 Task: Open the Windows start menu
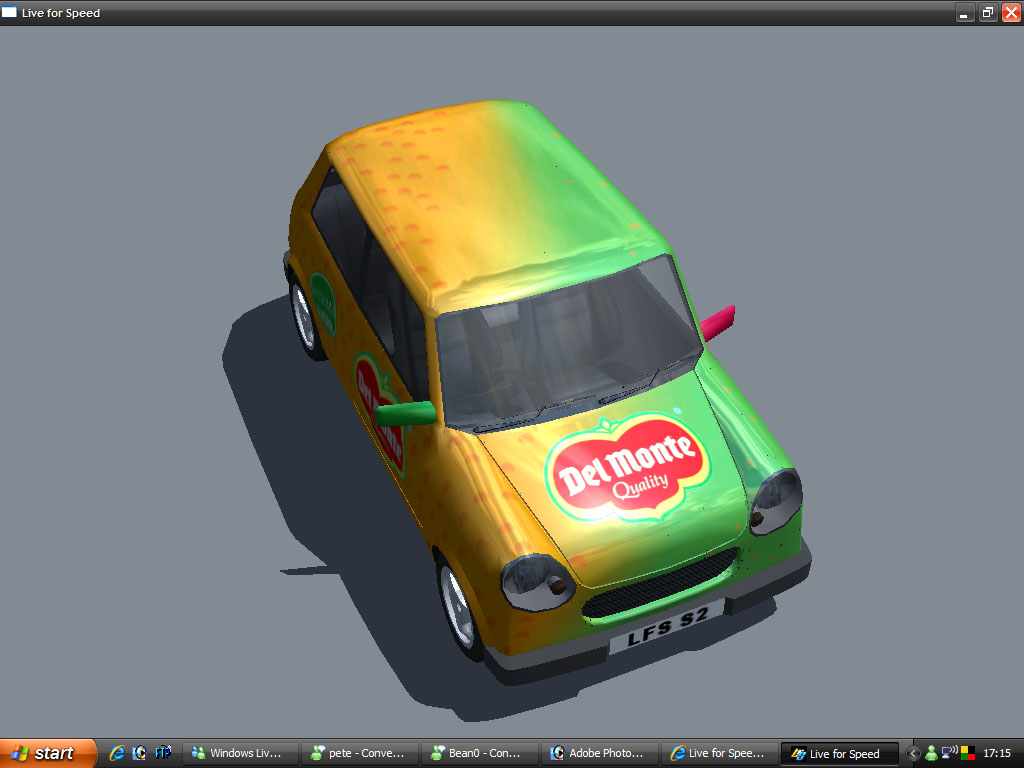coord(47,753)
